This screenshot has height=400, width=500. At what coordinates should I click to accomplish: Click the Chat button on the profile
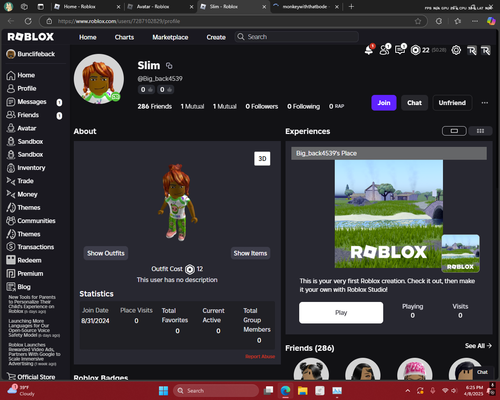[x=414, y=103]
